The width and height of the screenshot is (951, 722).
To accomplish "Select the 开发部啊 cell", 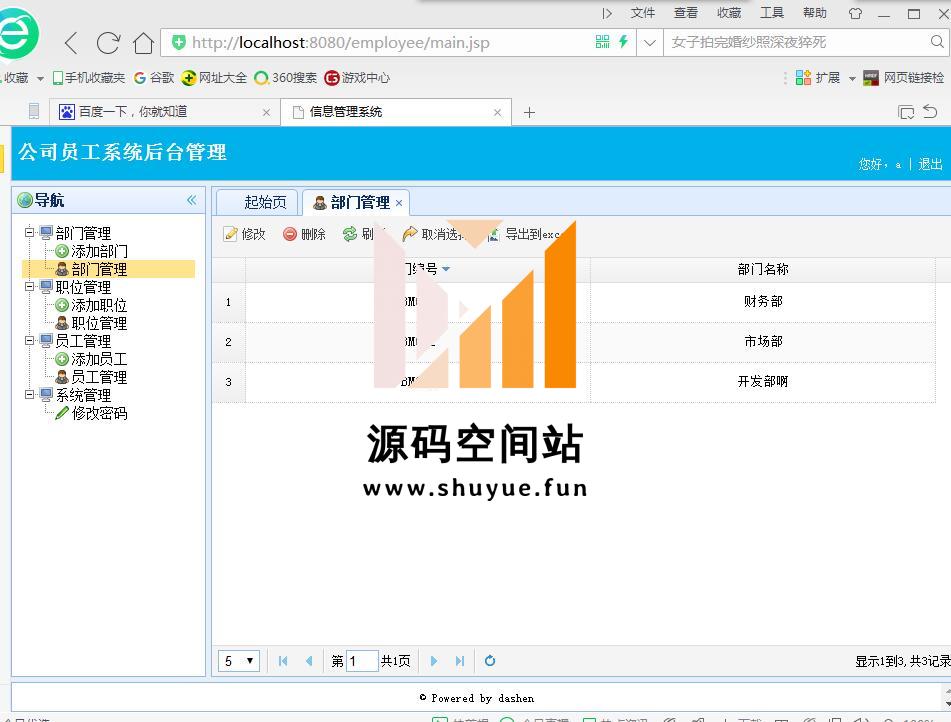I will [x=762, y=382].
